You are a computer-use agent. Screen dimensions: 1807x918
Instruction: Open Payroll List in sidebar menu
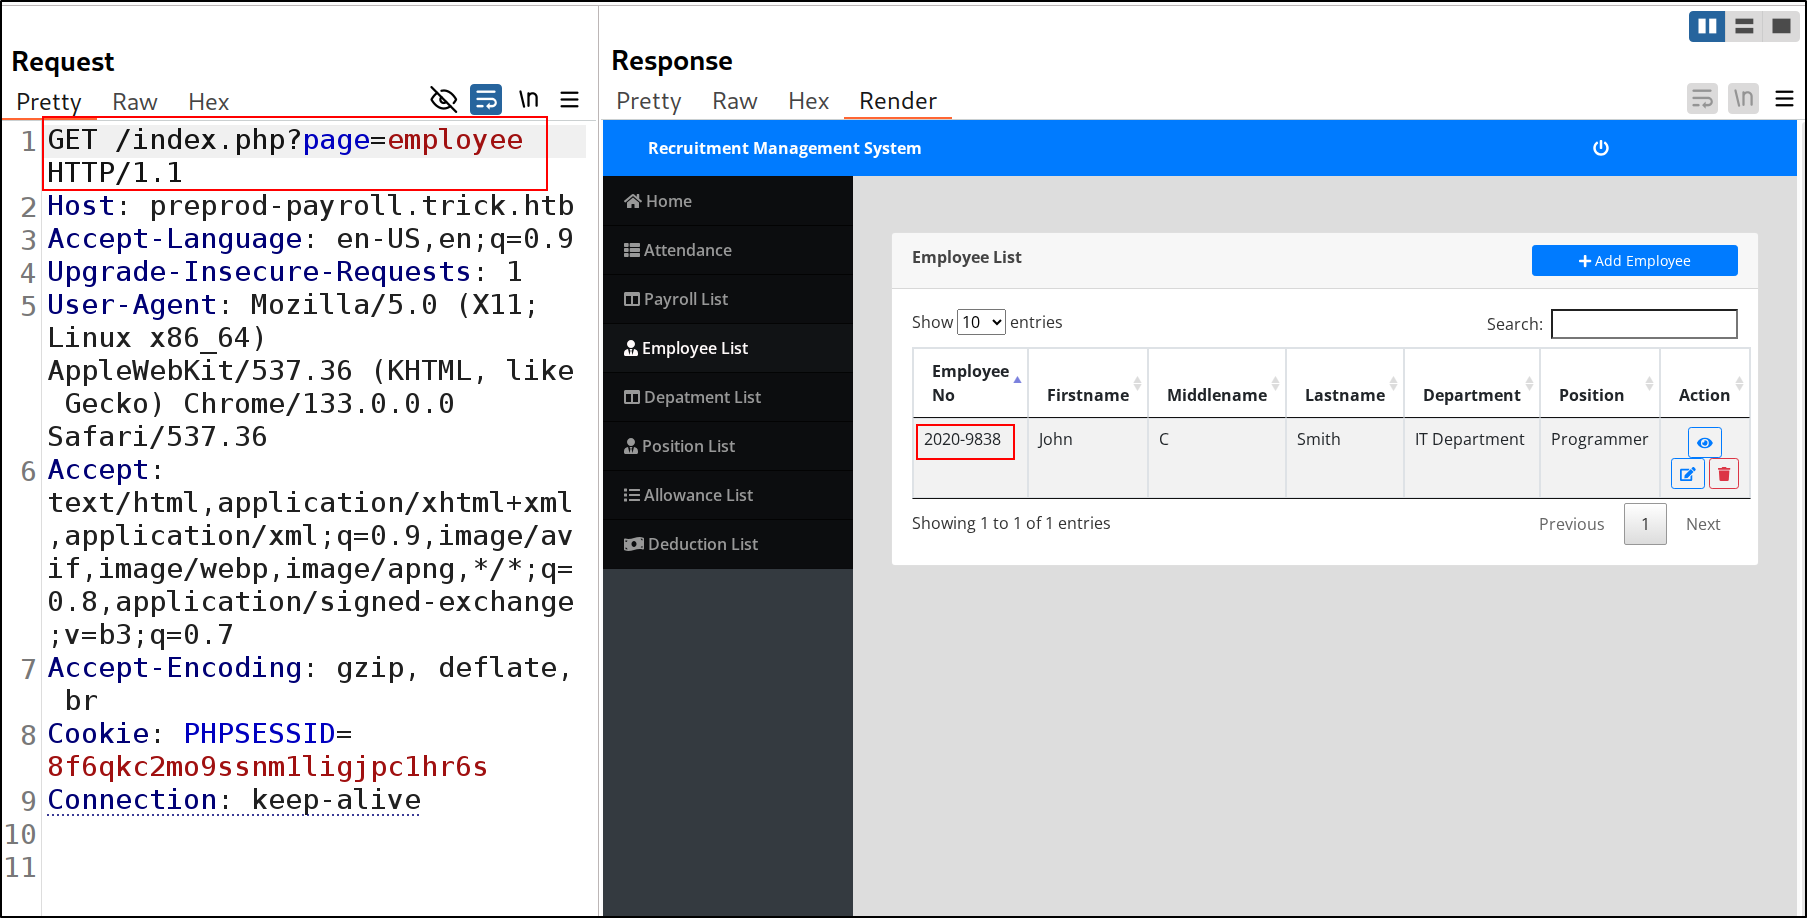click(x=685, y=299)
